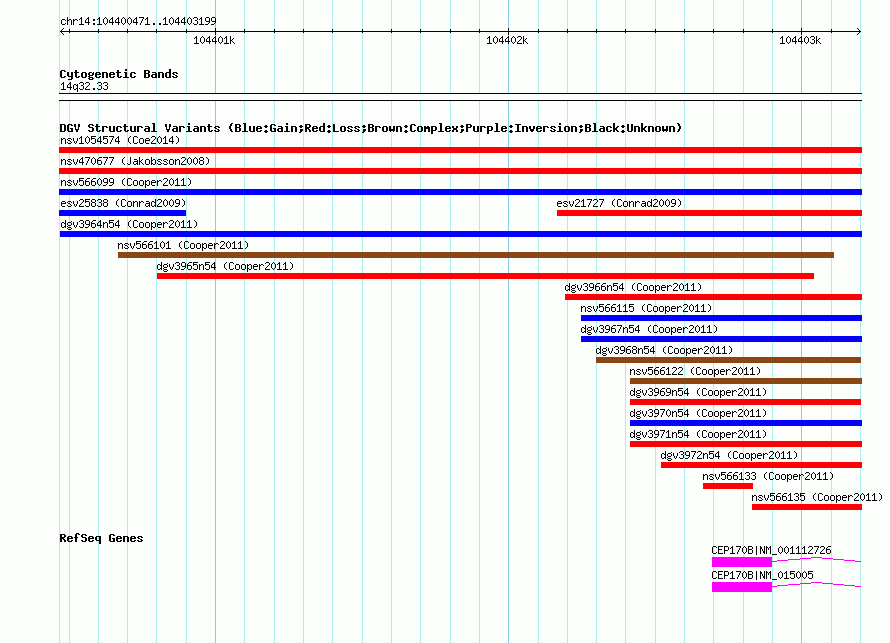Viewport: 890px width, 643px height.
Task: Select nsv566135 (Cooper2011) label
Action: [x=817, y=497]
